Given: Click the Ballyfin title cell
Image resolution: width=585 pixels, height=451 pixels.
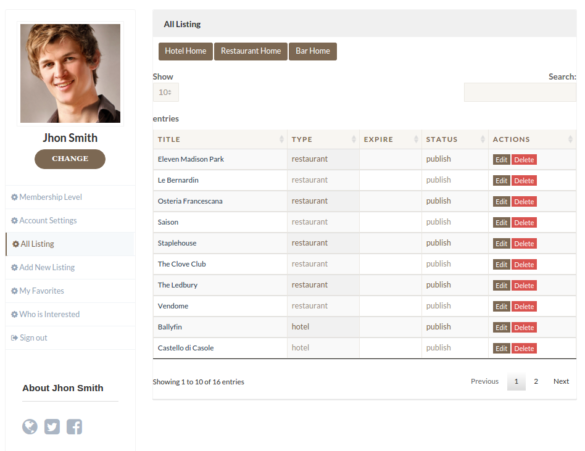Looking at the screenshot, I should tap(220, 327).
